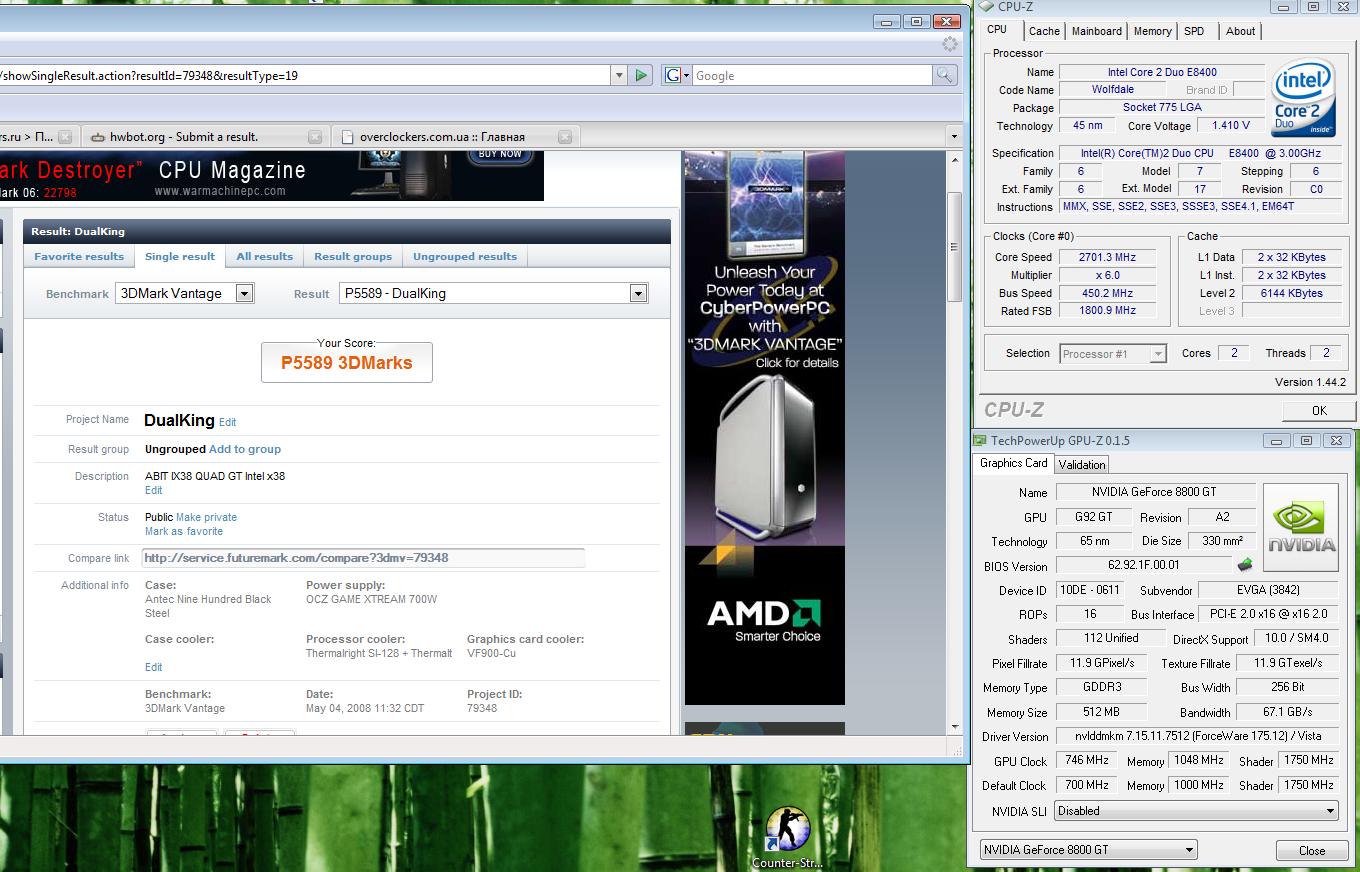
Task: Click the P5589 3DMarks score box
Action: [347, 362]
